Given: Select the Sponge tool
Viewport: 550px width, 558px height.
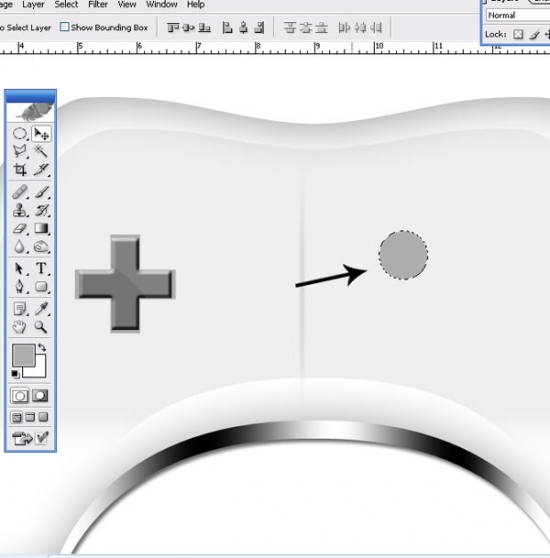Looking at the screenshot, I should 41,246.
